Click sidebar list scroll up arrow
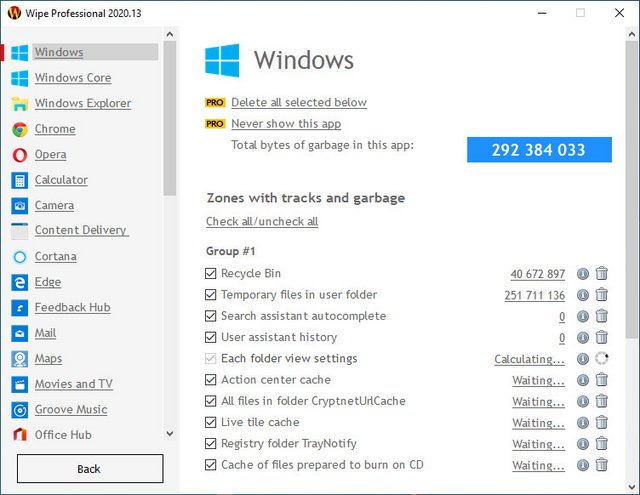 (x=170, y=35)
